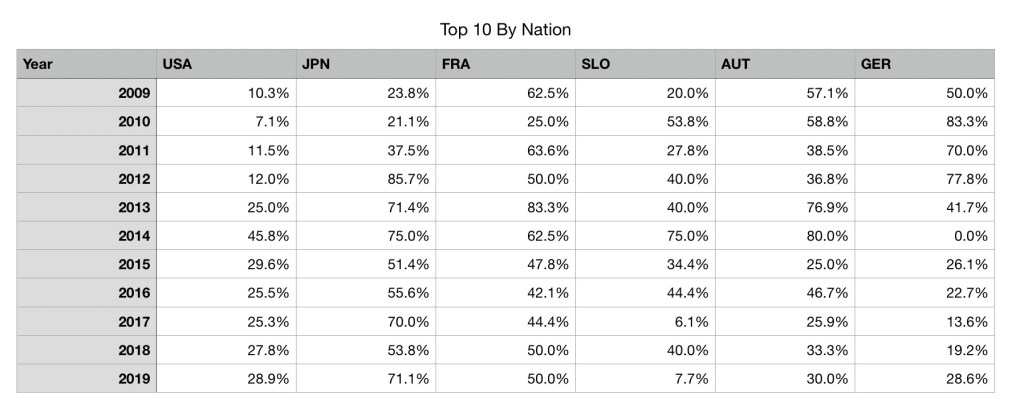Click the 'Top 10 By Nation' table title
The image size is (1024, 420).
pyautogui.click(x=505, y=29)
